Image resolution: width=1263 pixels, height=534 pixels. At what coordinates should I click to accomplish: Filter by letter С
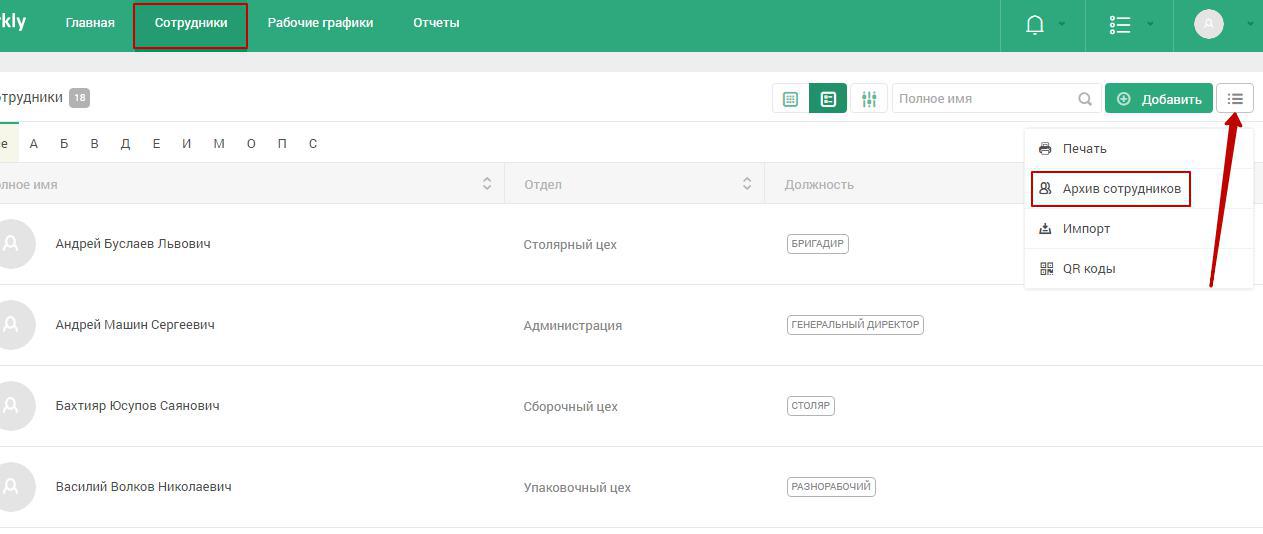(x=313, y=144)
